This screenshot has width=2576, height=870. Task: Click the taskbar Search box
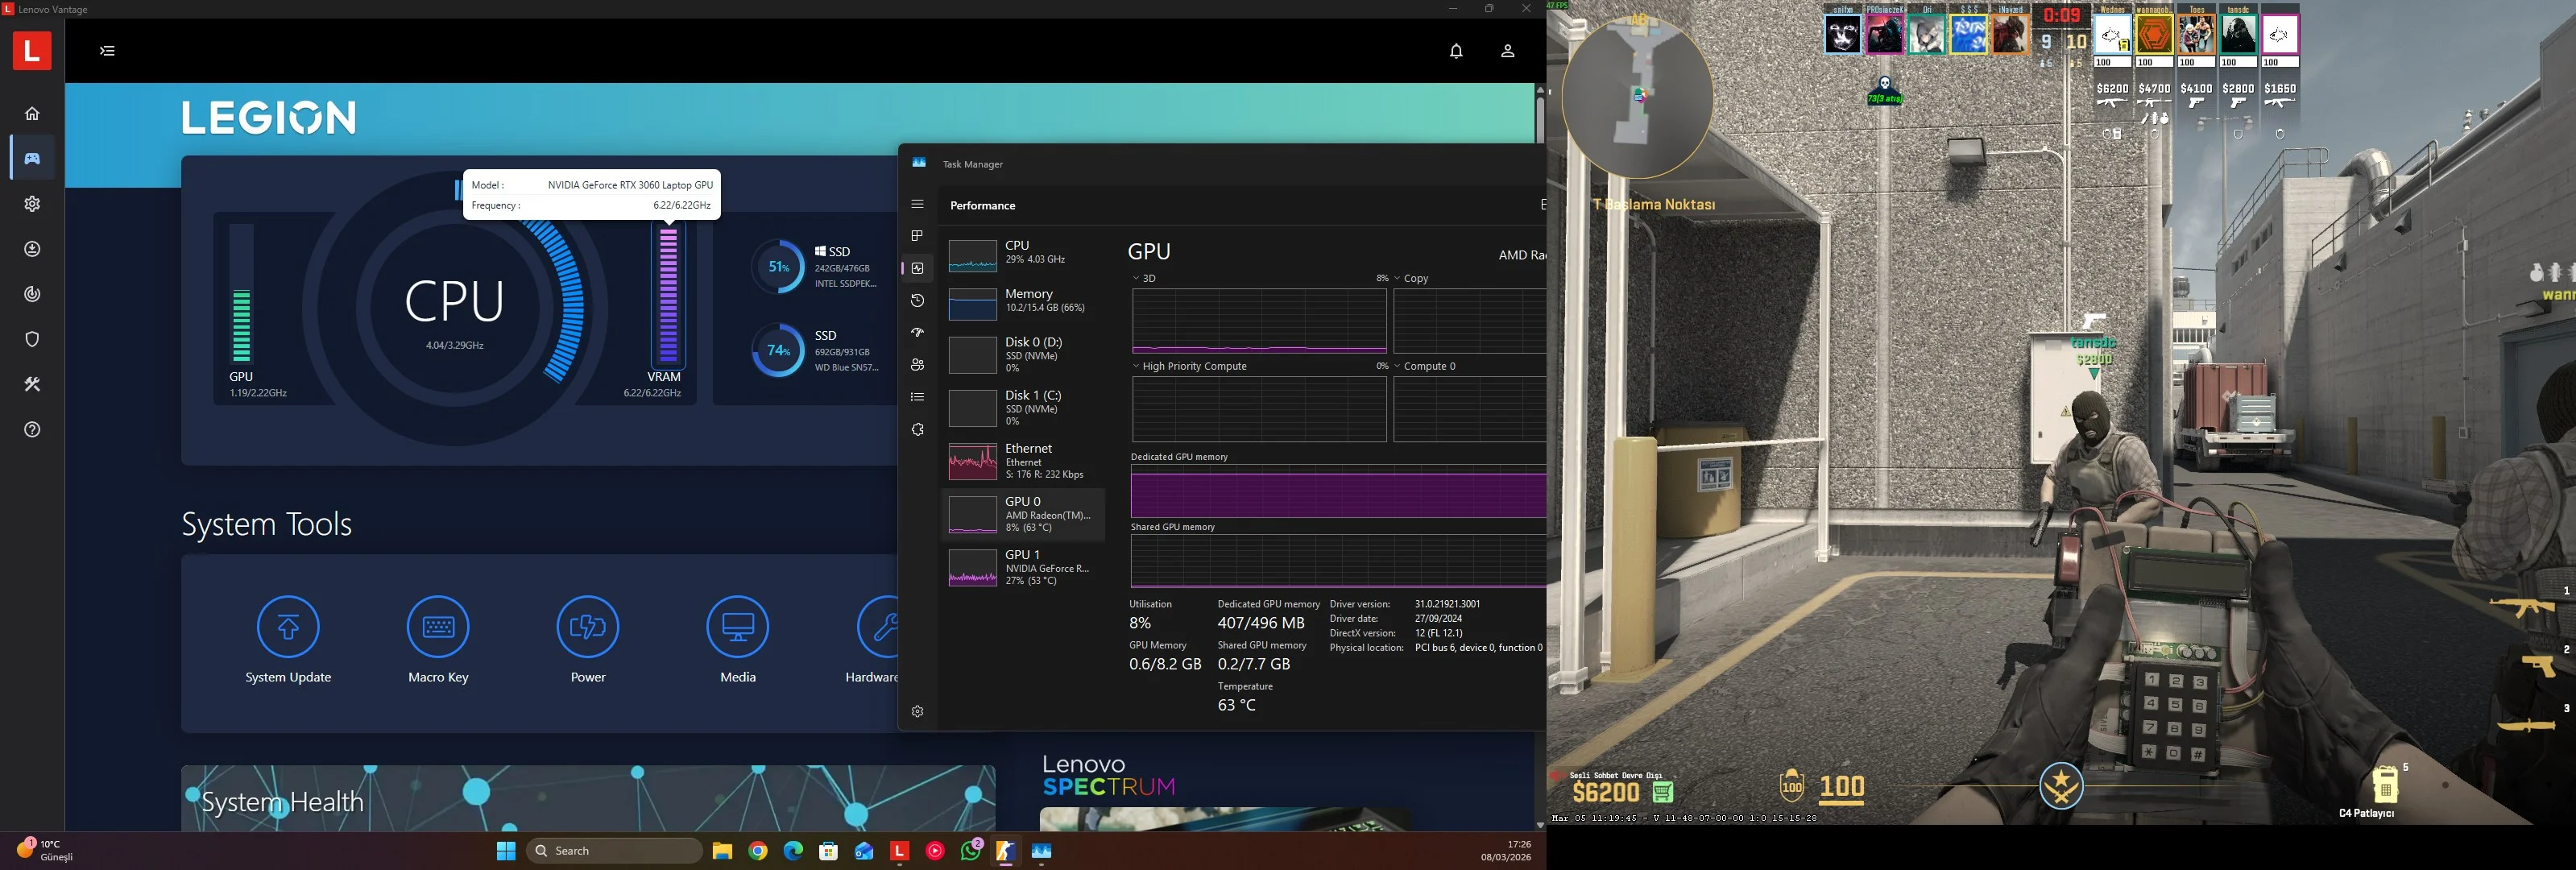(614, 851)
